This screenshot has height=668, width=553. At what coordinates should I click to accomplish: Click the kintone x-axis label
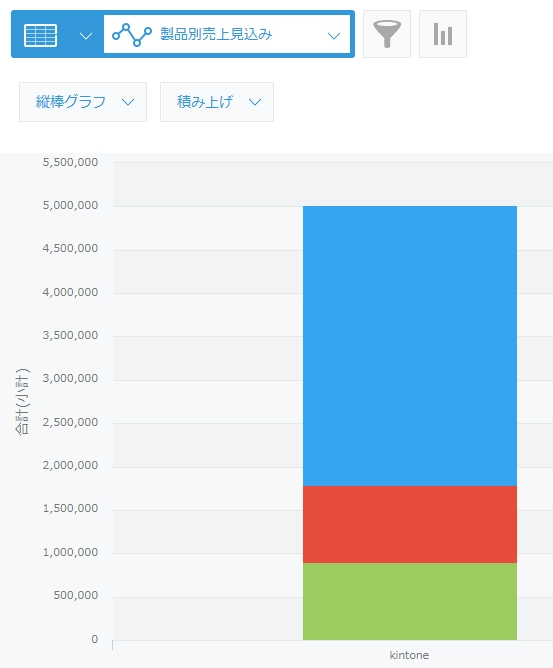click(x=409, y=655)
